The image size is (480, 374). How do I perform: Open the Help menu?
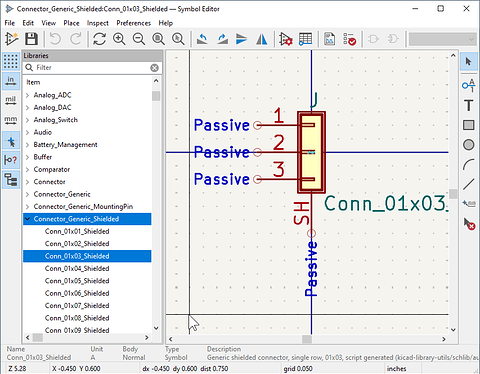[x=165, y=23]
